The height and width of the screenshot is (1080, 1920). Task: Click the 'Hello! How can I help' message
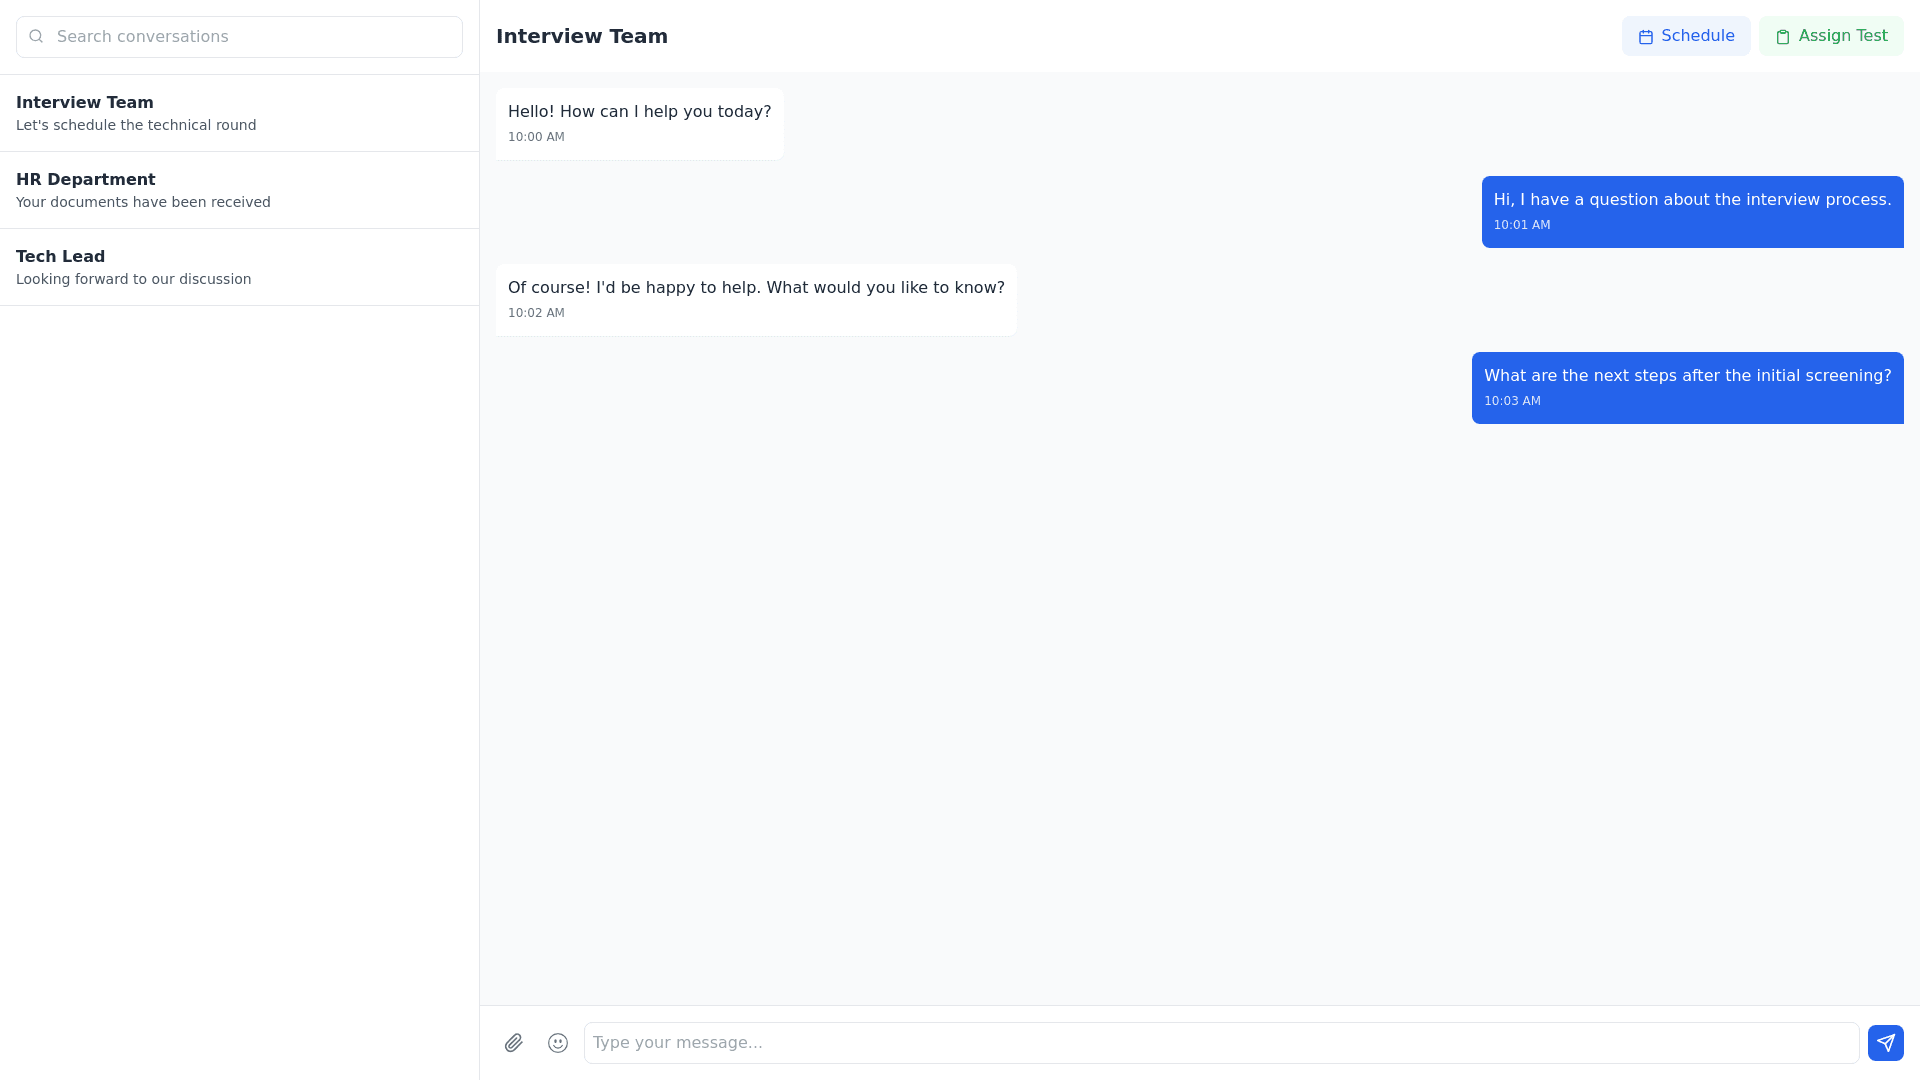639,112
